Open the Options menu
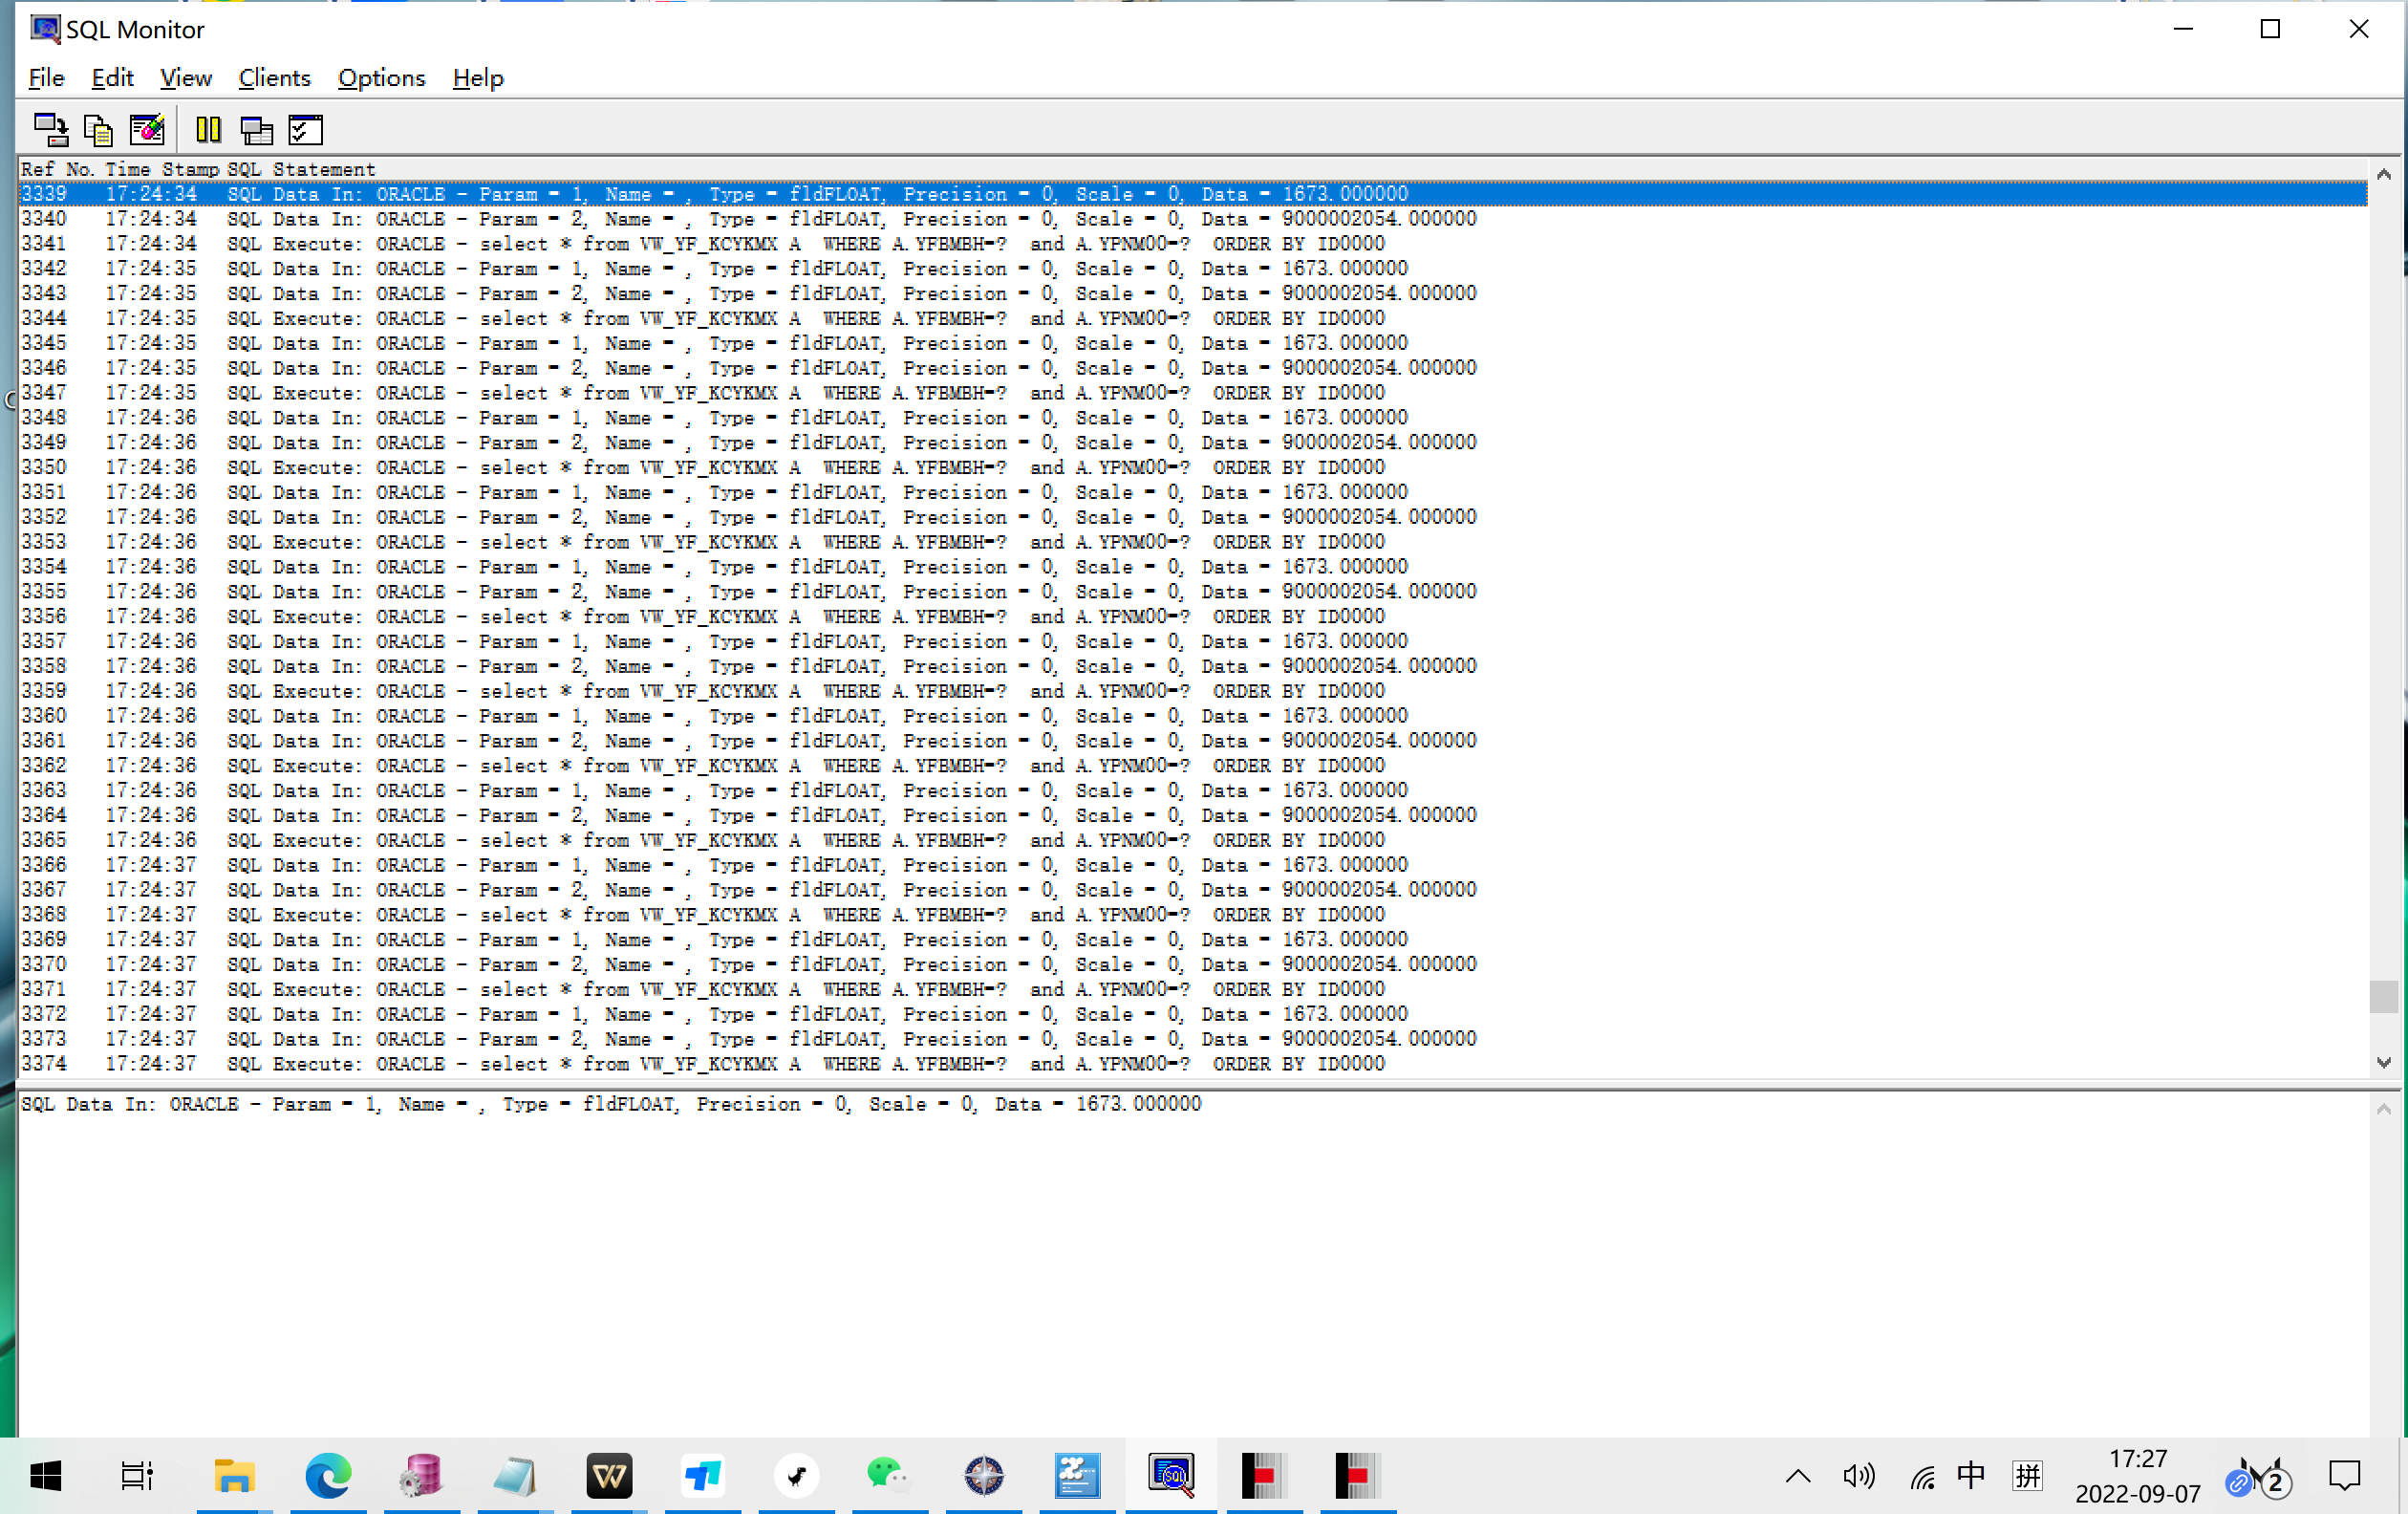The image size is (2408, 1514). point(381,78)
